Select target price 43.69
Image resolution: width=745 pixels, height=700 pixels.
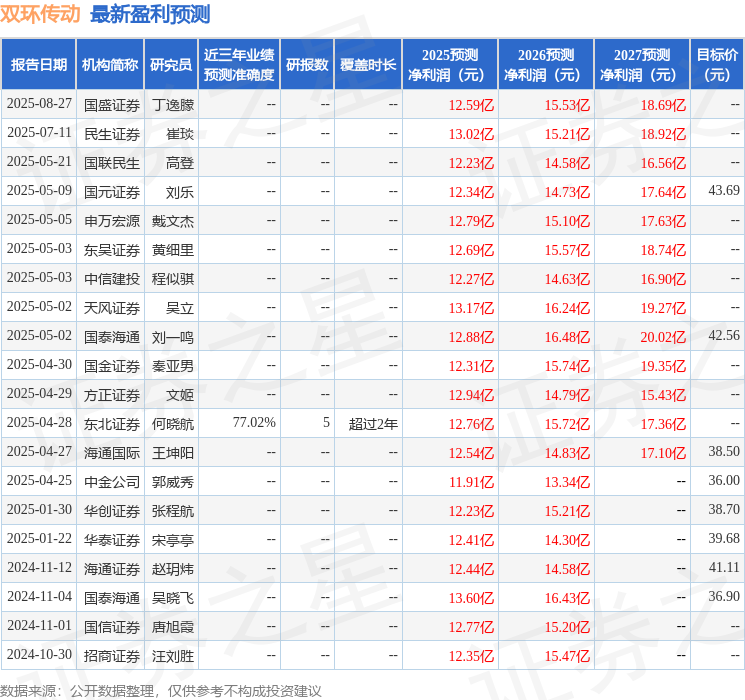pyautogui.click(x=724, y=191)
